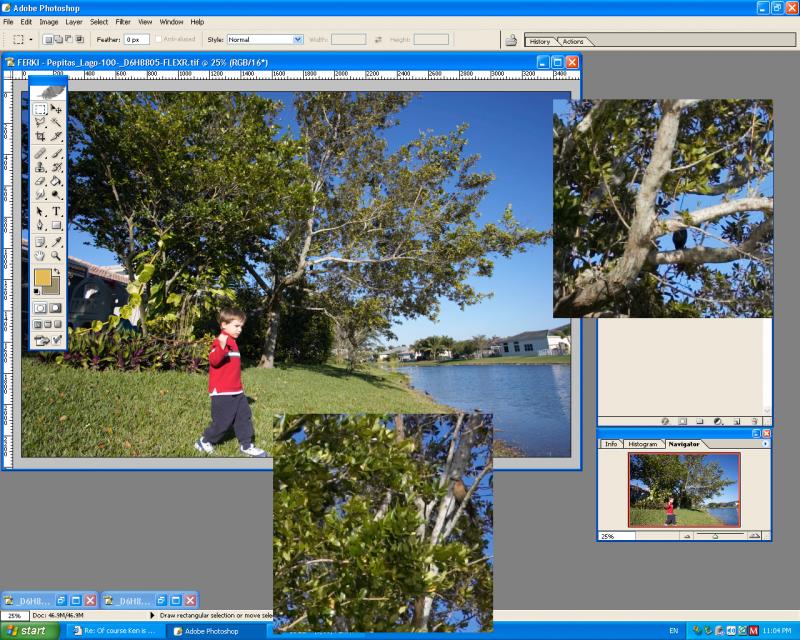Click the Navigator zoom slider handle
This screenshot has width=800, height=640.
(715, 536)
